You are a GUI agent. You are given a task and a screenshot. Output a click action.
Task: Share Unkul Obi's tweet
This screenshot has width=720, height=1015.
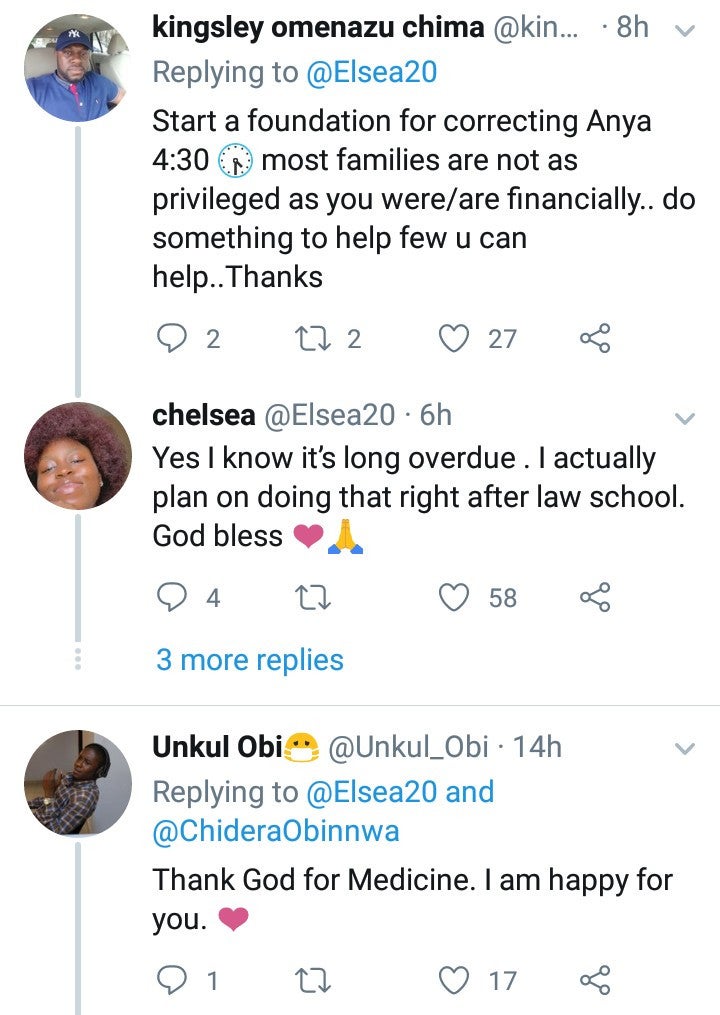[594, 981]
